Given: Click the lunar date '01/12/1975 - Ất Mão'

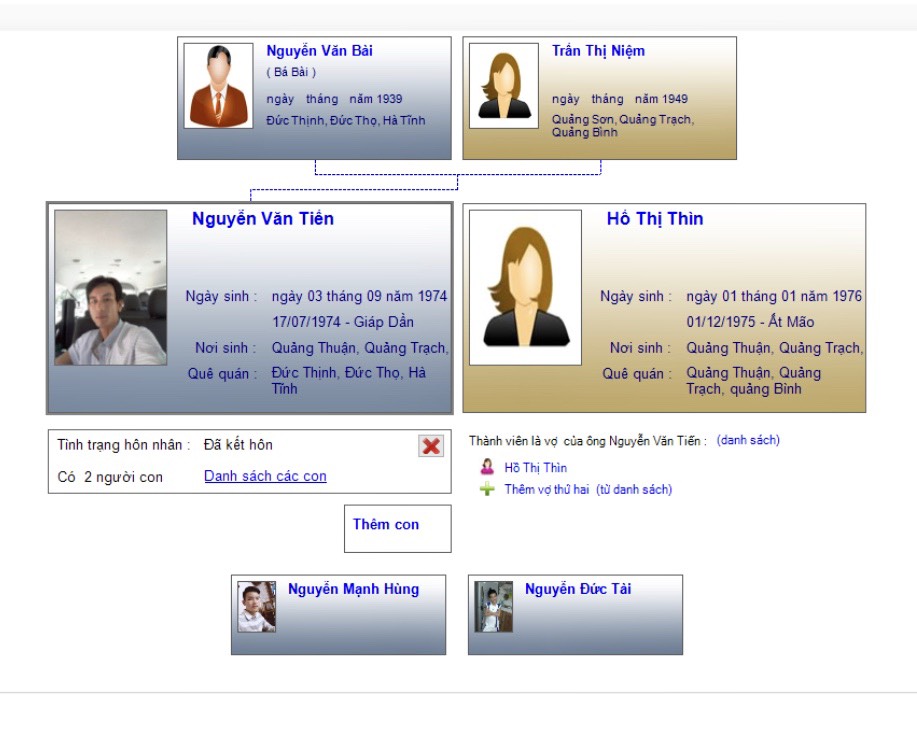Looking at the screenshot, I should [750, 322].
